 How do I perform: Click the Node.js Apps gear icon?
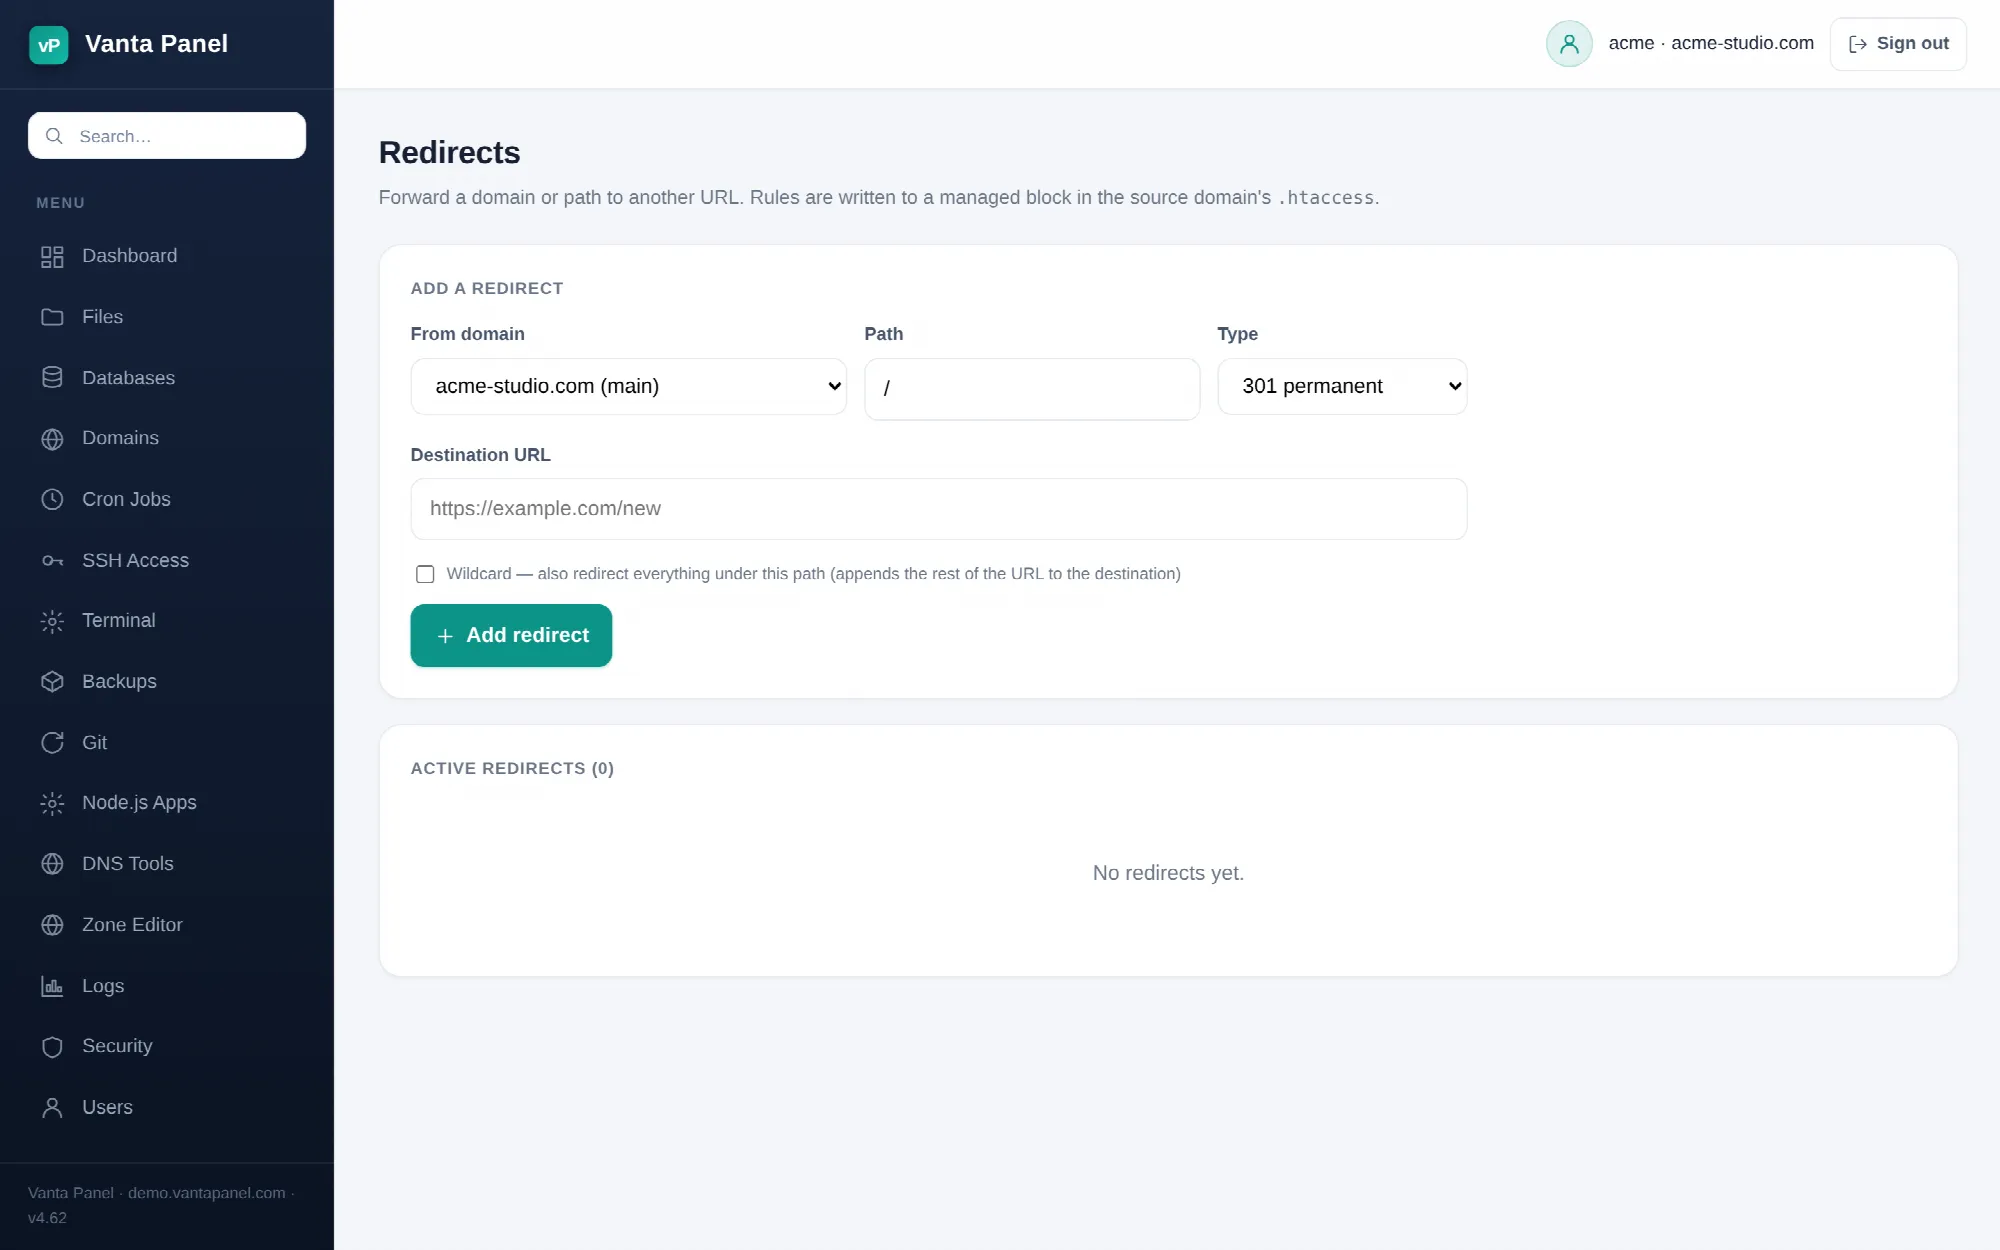[x=52, y=803]
